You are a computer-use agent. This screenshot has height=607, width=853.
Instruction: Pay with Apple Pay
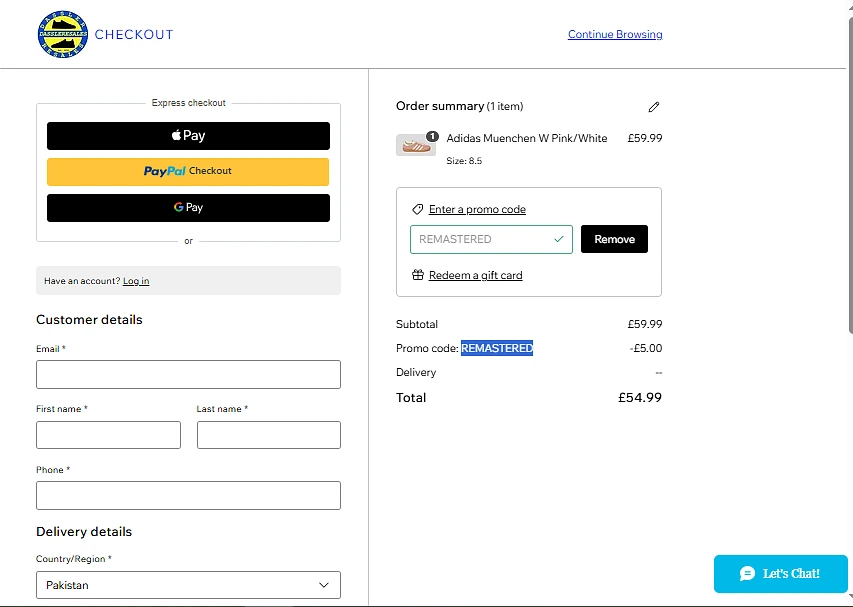(x=188, y=136)
